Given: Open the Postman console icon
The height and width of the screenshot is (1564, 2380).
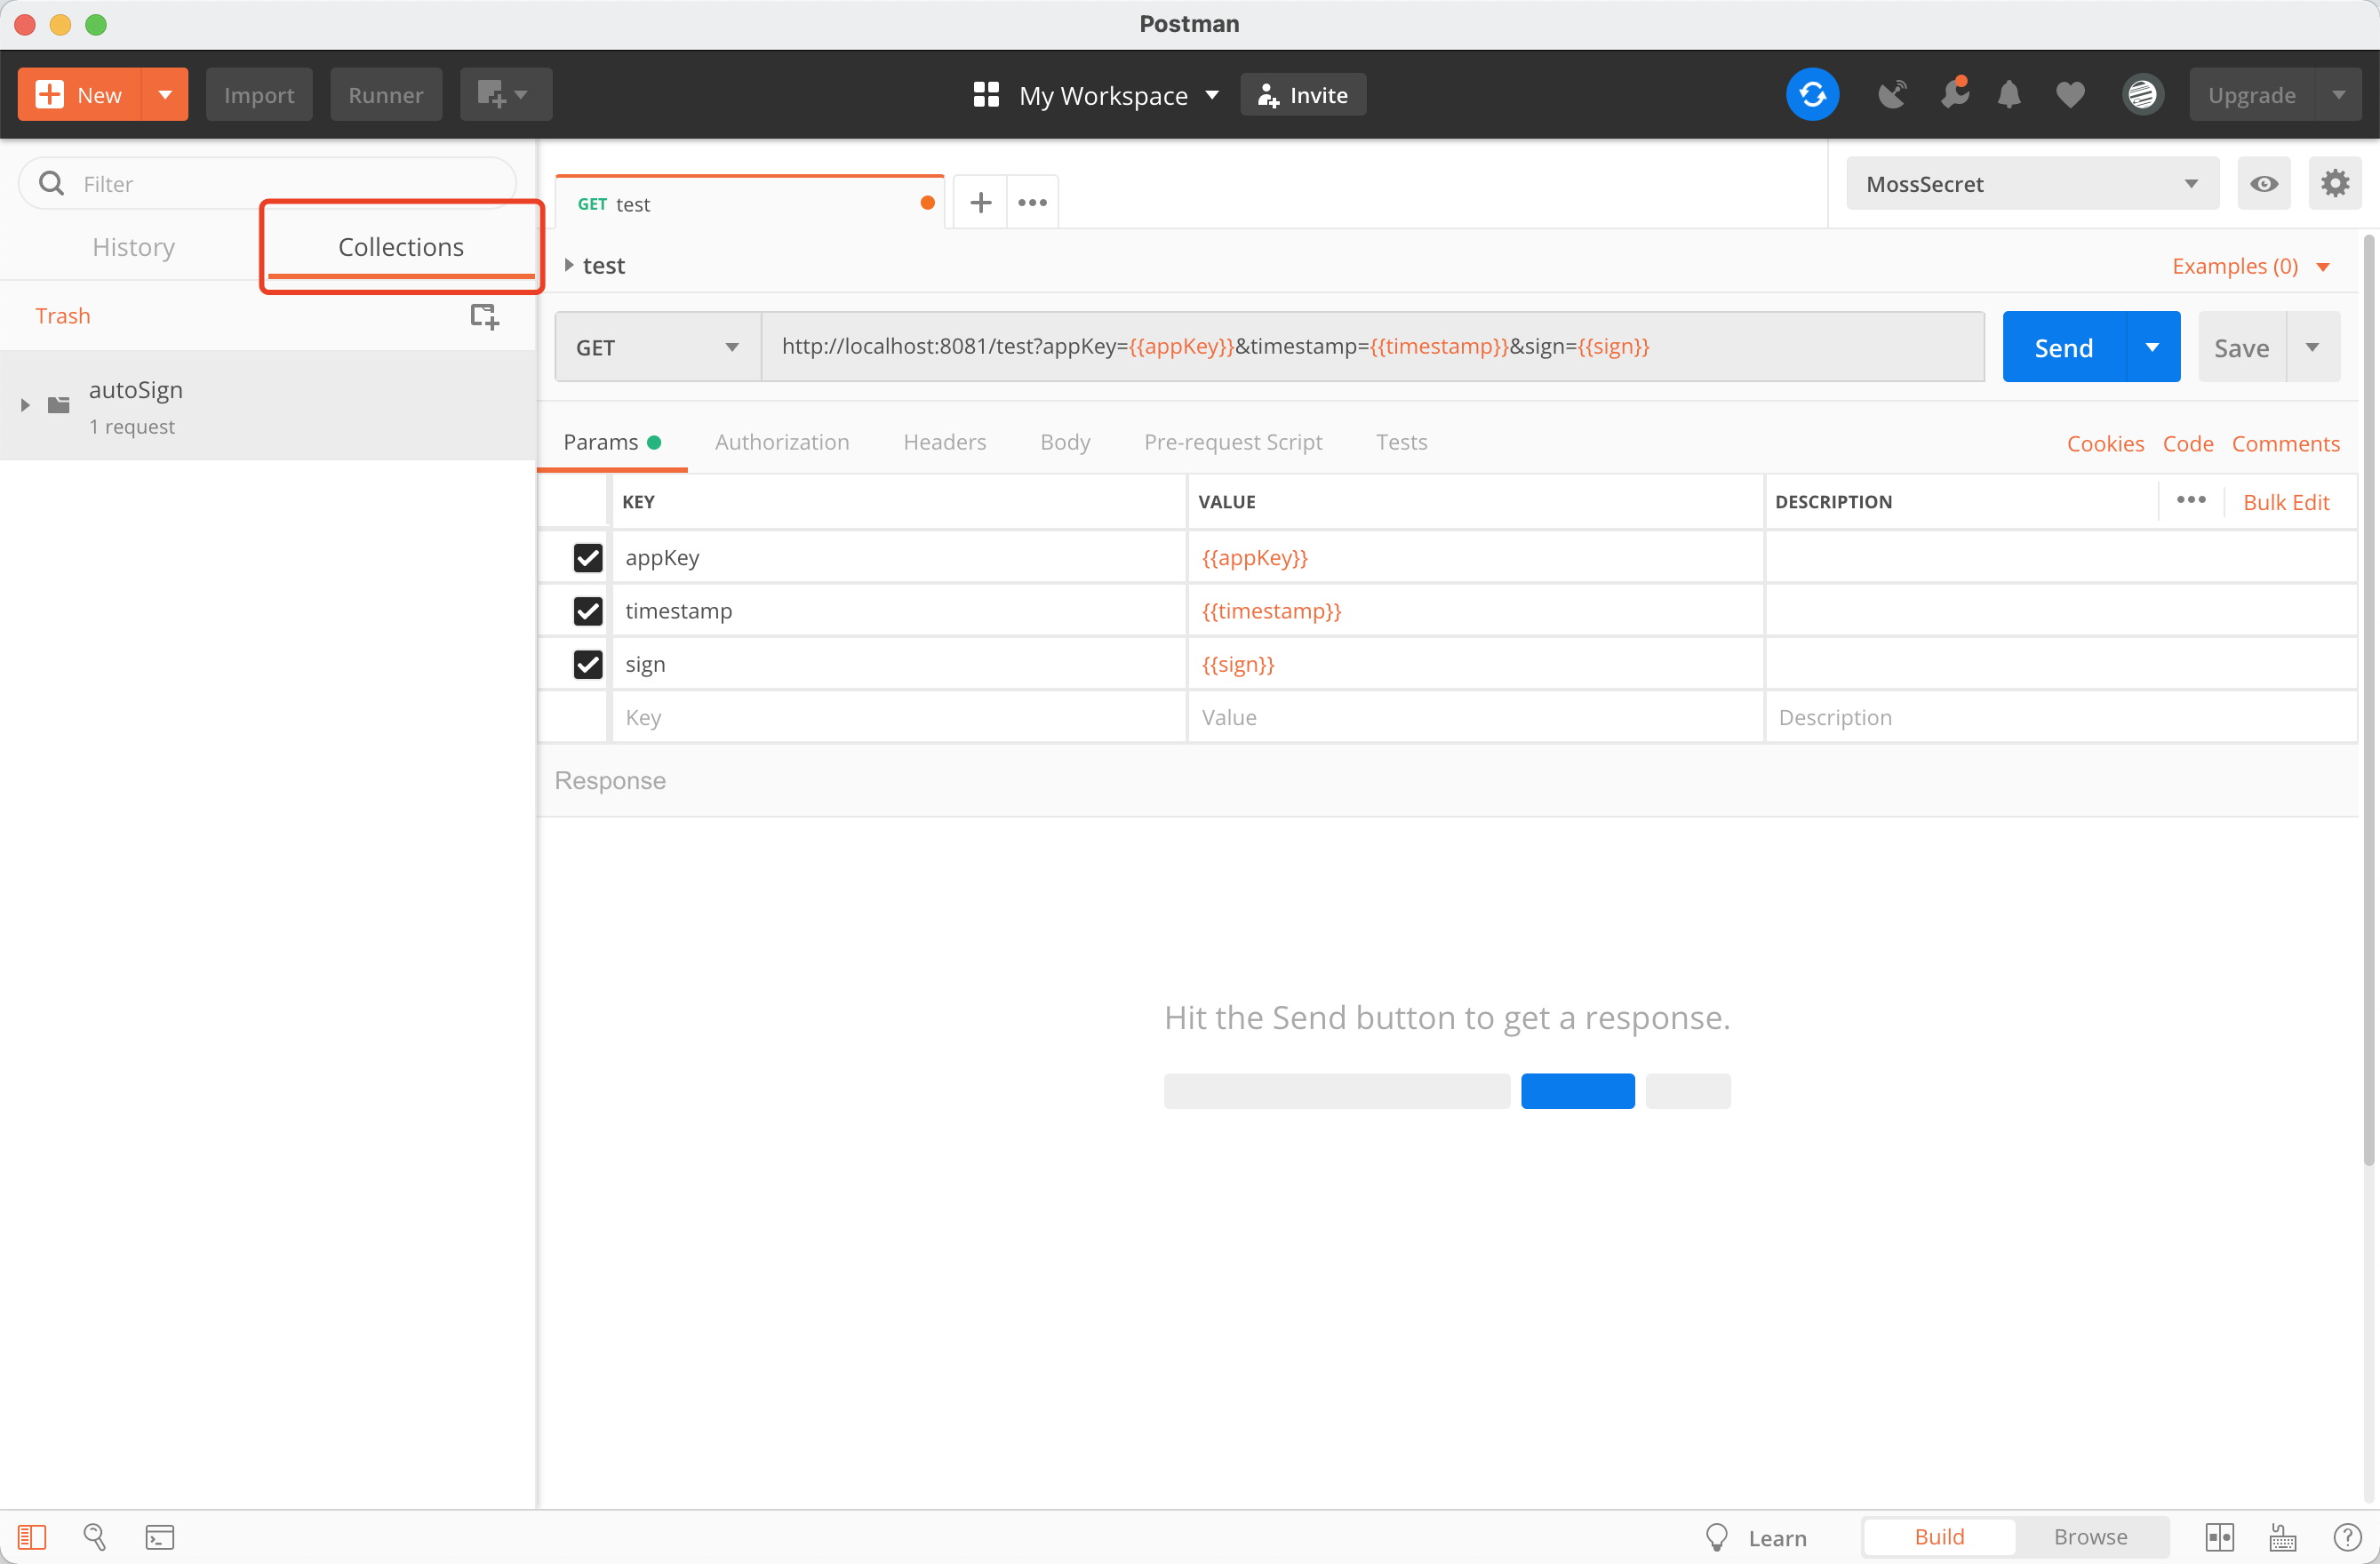Looking at the screenshot, I should [160, 1537].
